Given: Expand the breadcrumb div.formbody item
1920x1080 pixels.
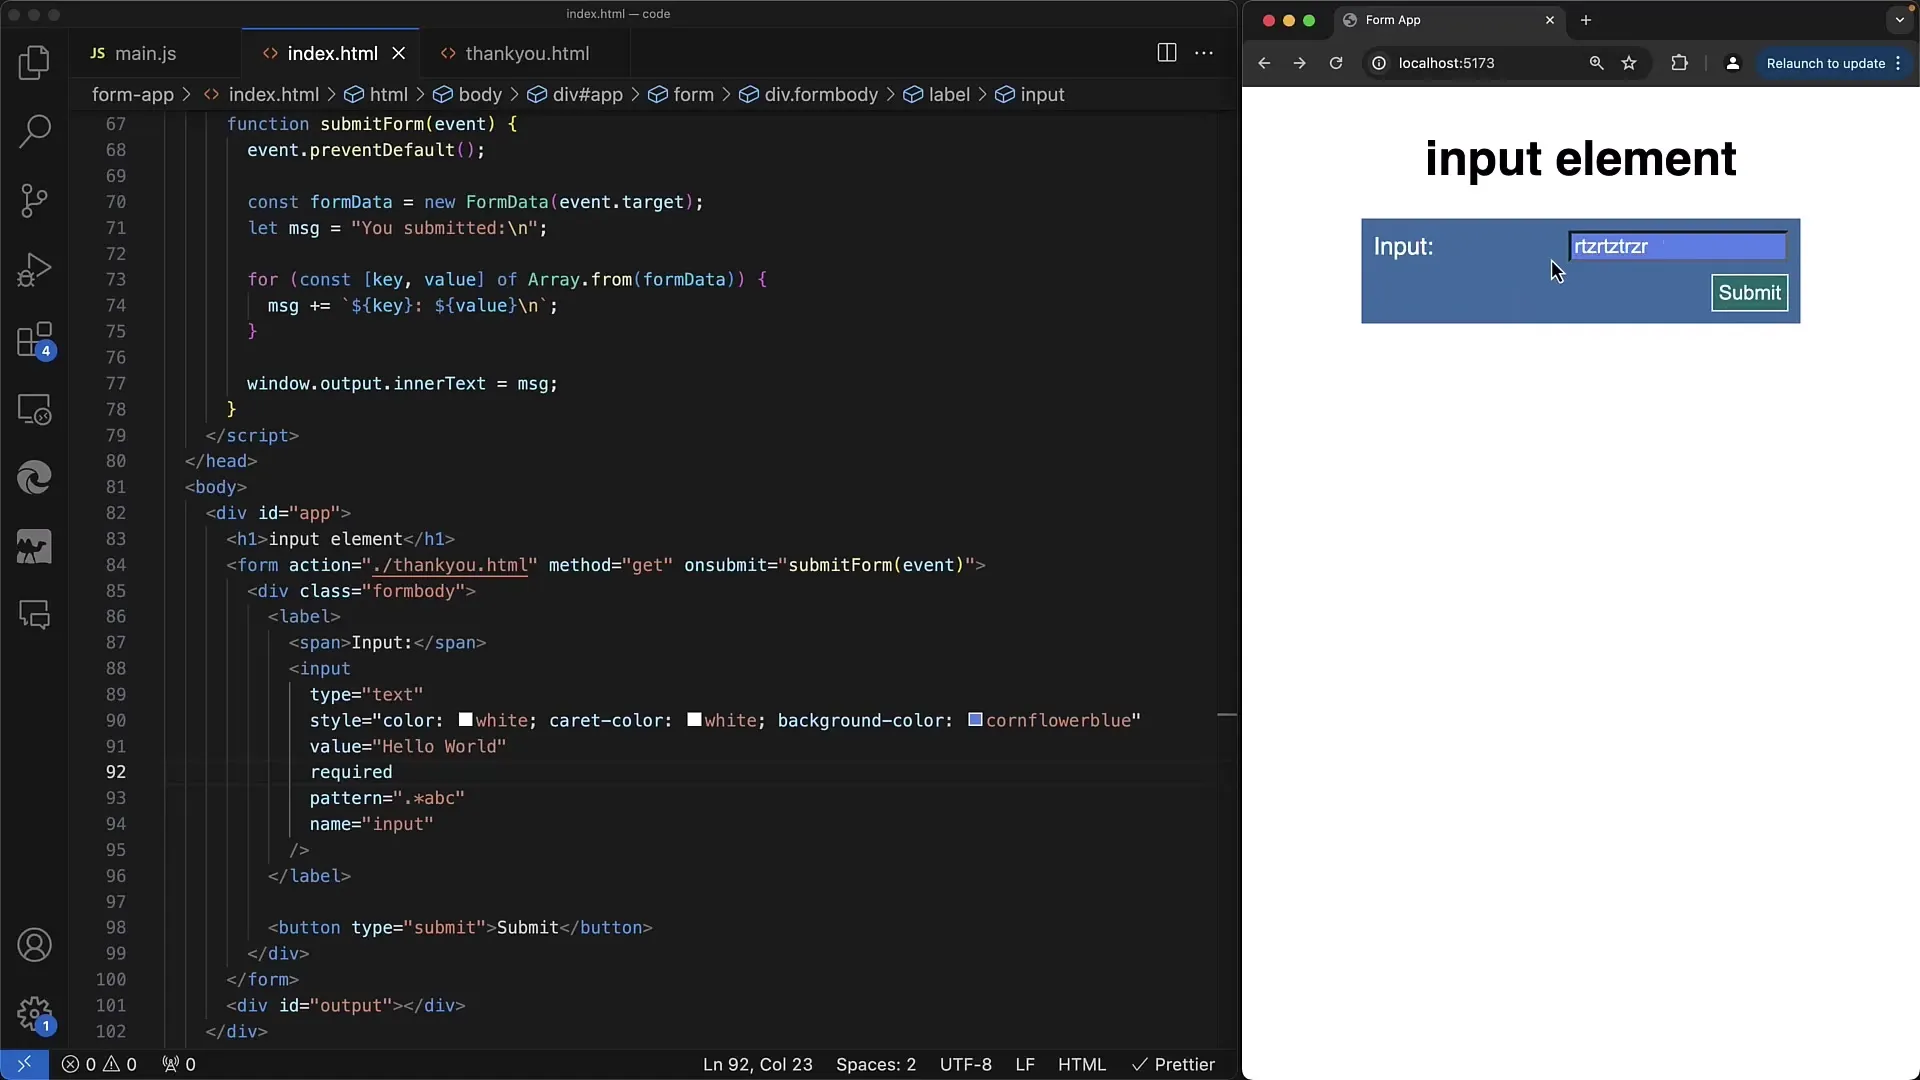Looking at the screenshot, I should click(x=822, y=94).
